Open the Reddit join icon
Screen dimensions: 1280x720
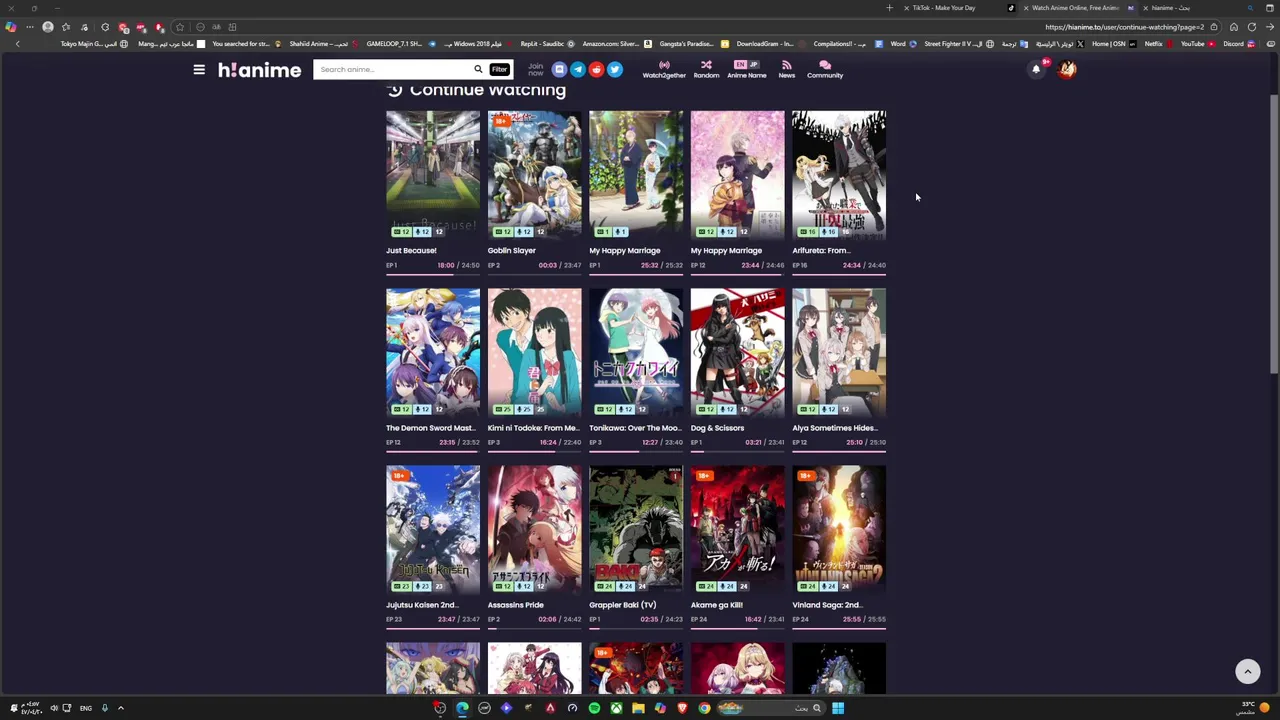coord(596,69)
